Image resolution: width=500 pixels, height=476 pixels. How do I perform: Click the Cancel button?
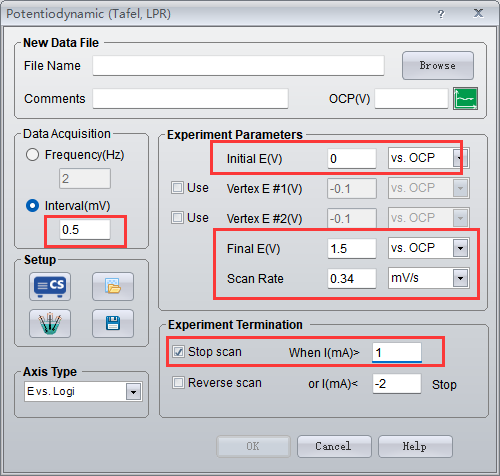point(334,446)
